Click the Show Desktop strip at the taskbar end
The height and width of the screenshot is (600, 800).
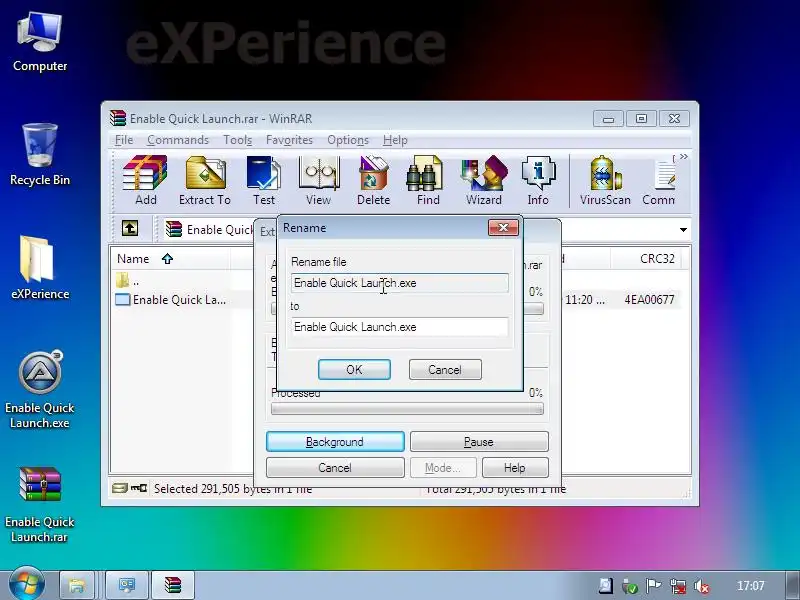click(793, 585)
